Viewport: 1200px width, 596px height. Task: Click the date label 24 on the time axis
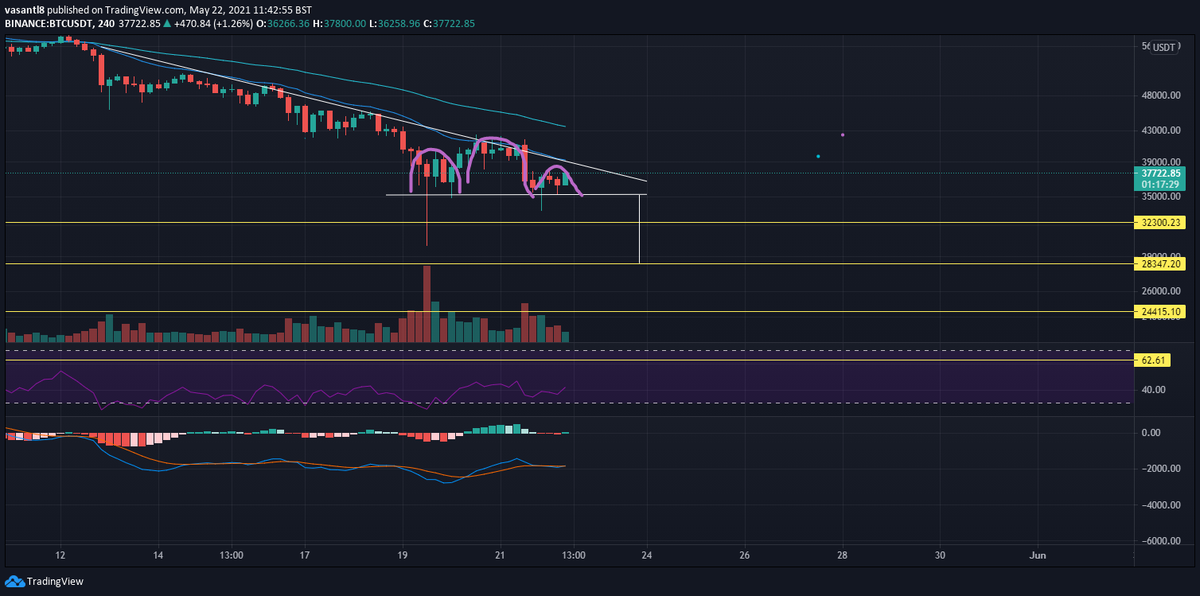[647, 555]
